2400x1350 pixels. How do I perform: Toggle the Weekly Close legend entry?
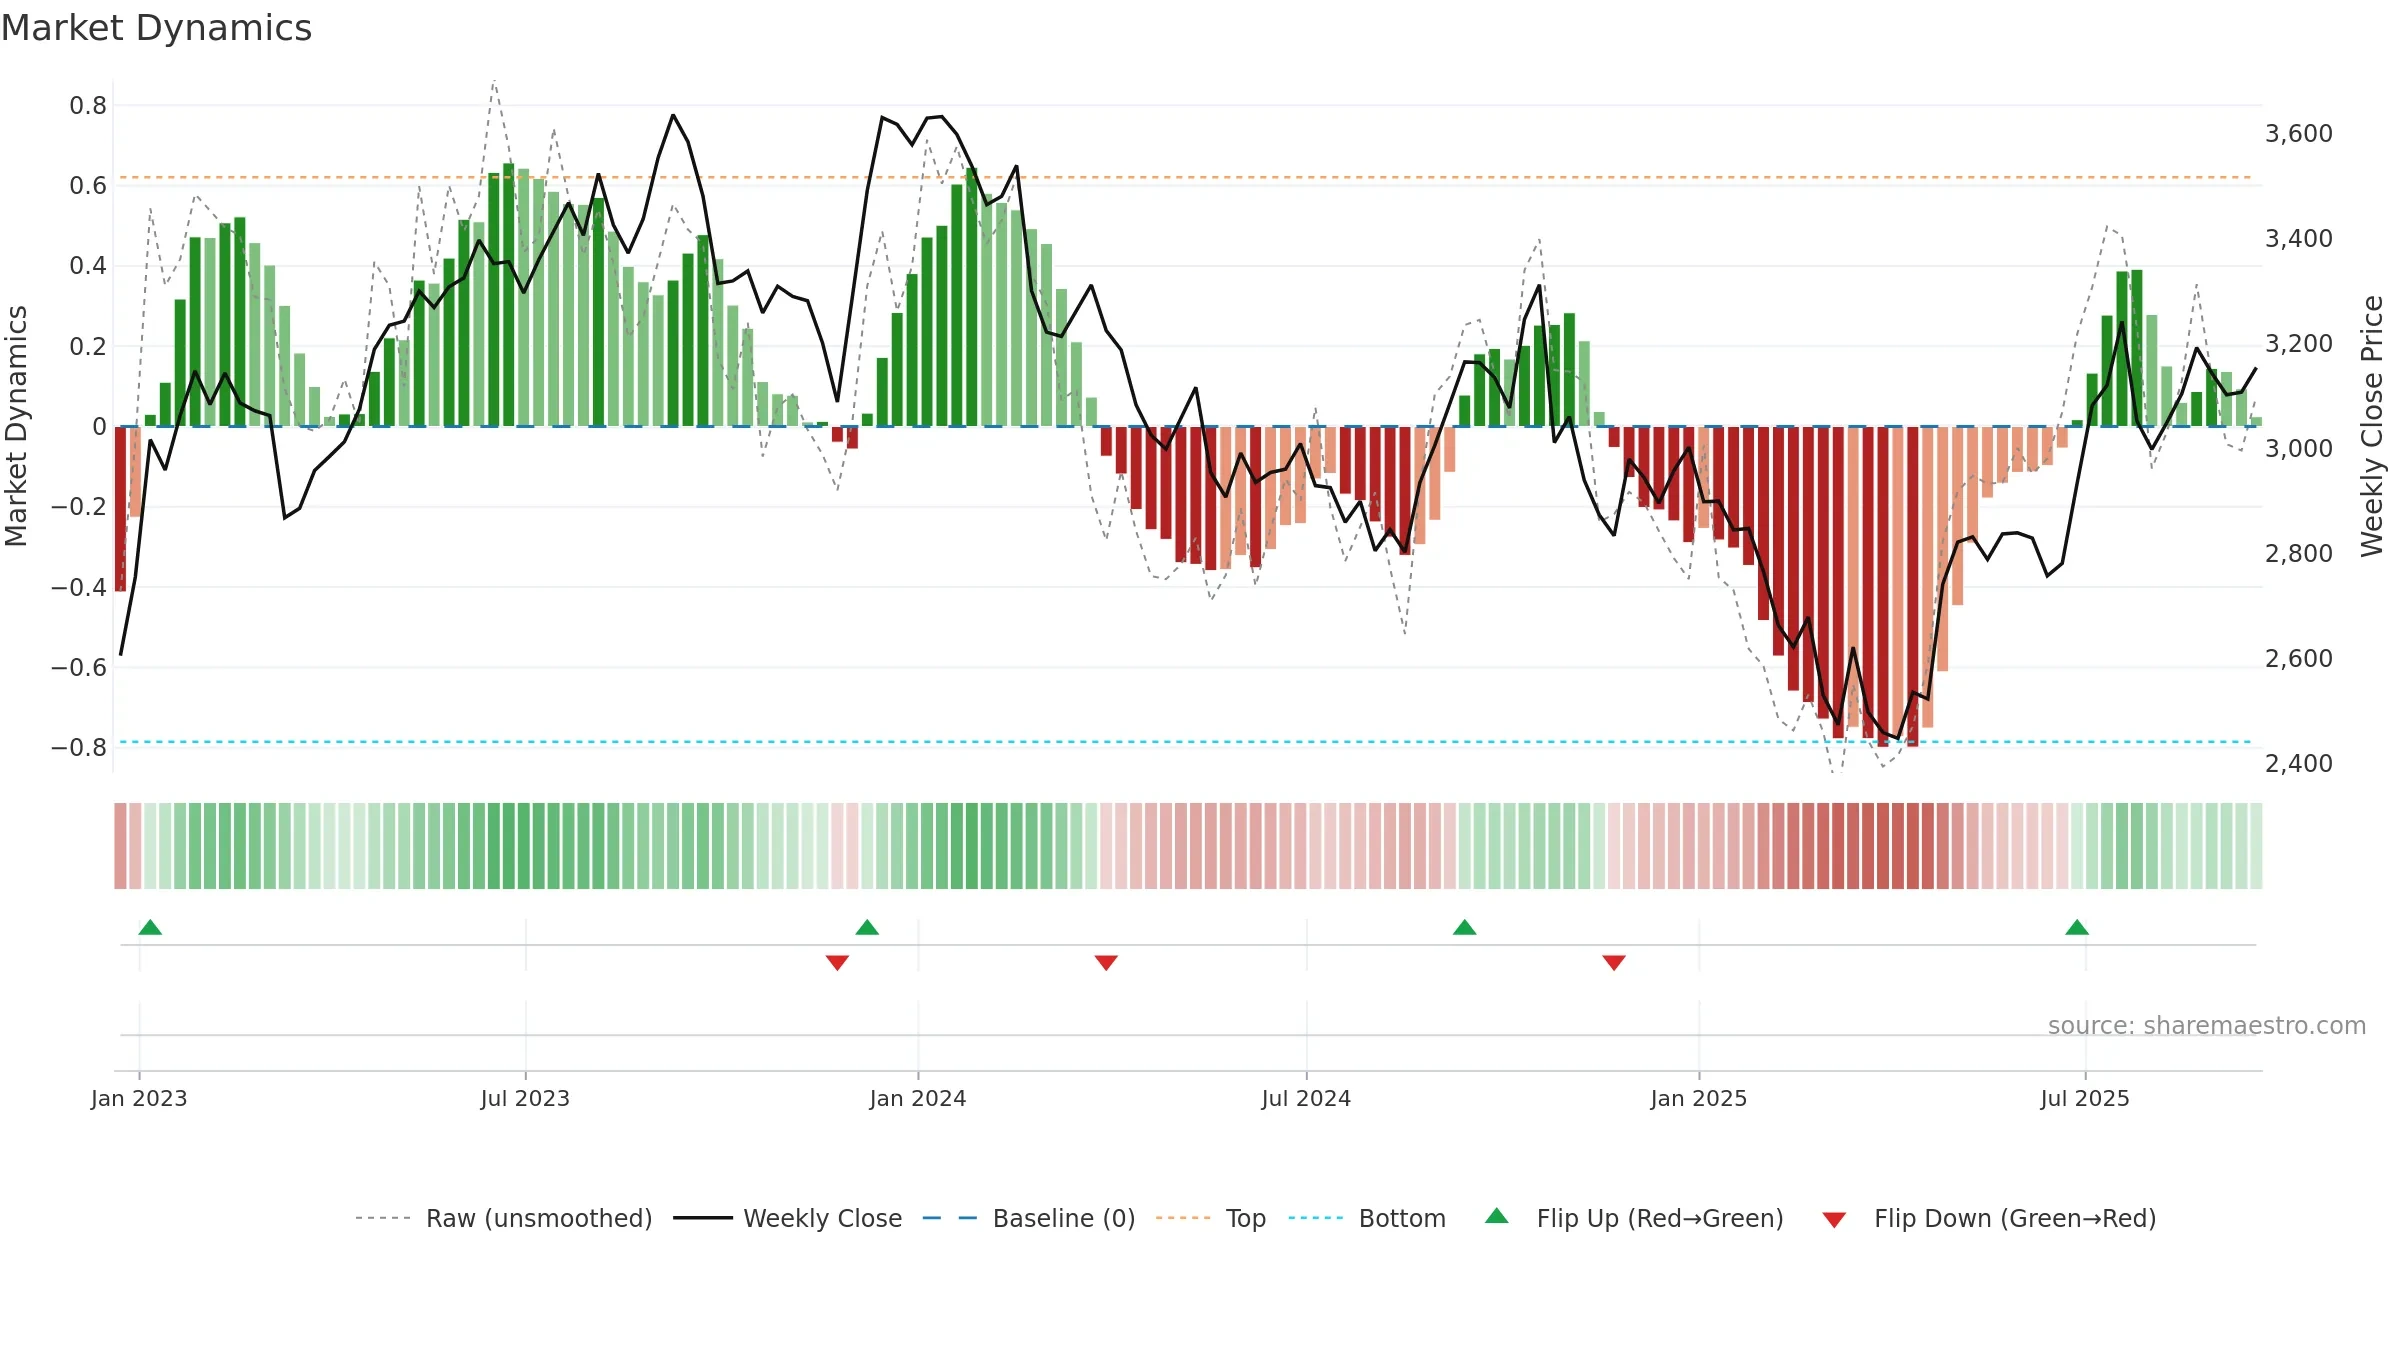point(788,1218)
